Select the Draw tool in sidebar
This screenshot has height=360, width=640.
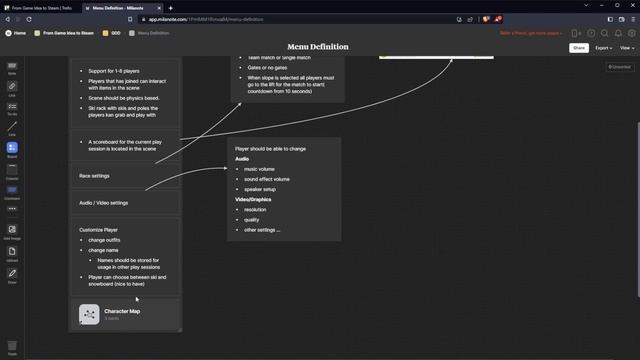12,276
